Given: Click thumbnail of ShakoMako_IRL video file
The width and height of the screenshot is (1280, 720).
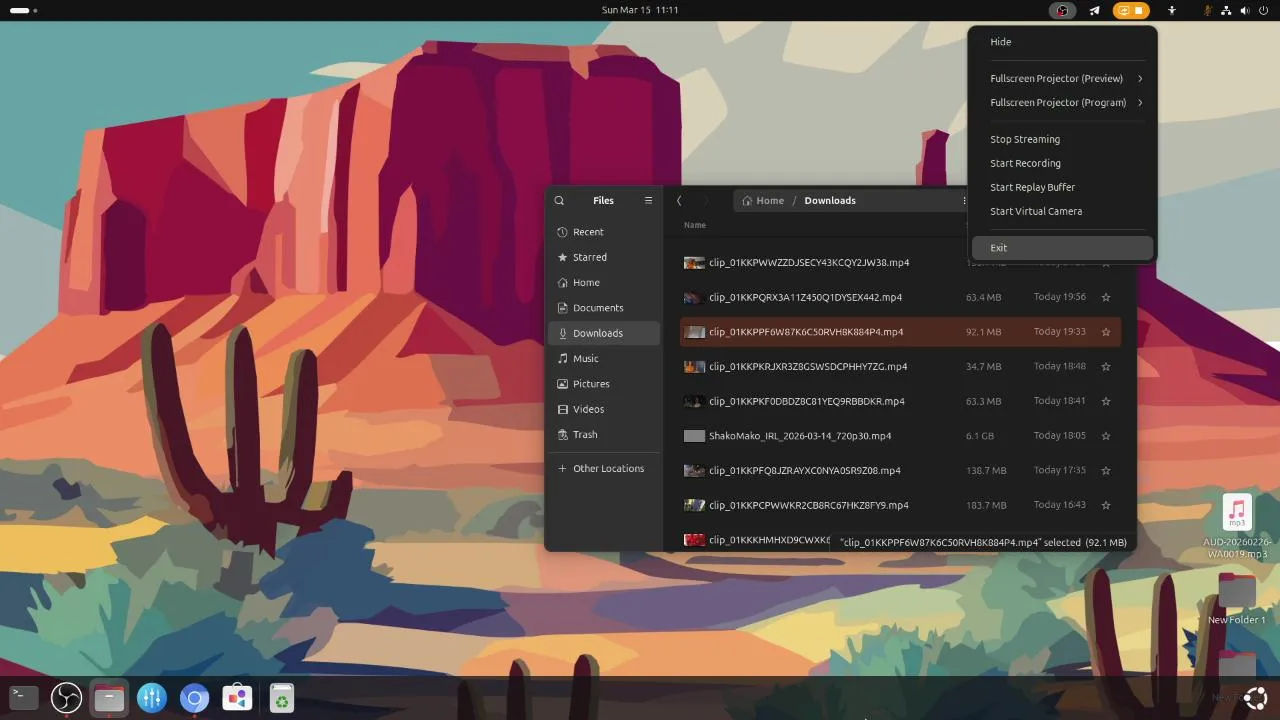Looking at the screenshot, I should [x=694, y=436].
